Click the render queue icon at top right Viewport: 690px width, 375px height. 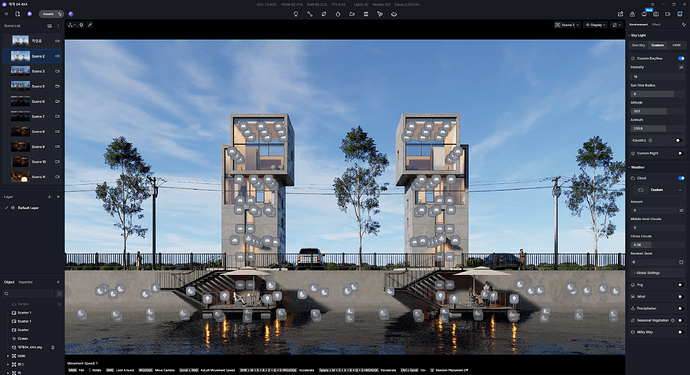coord(680,14)
